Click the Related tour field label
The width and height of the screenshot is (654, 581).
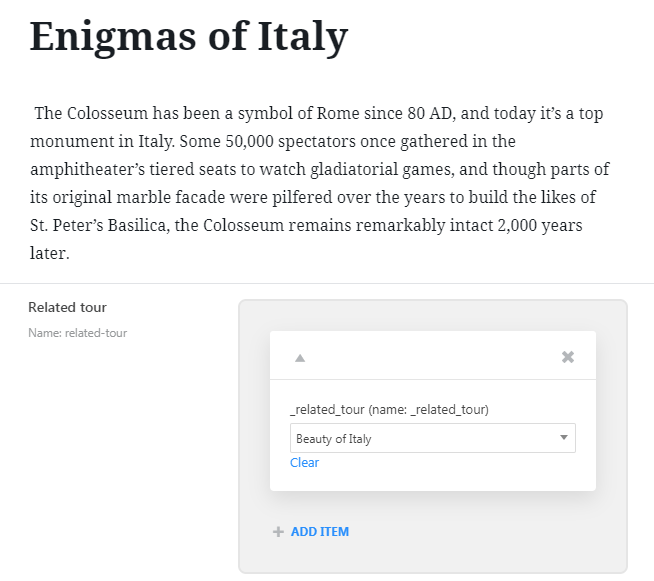click(x=68, y=307)
